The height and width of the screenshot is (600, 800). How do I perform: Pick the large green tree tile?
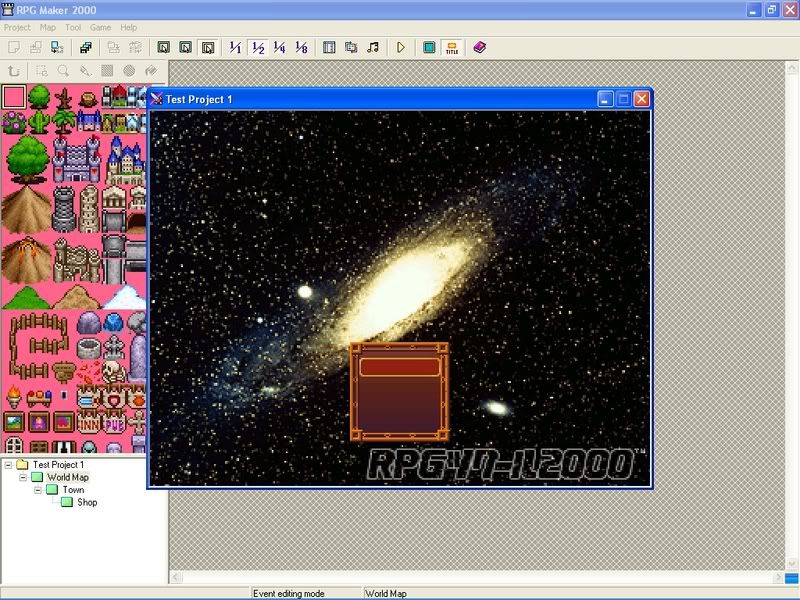26,160
